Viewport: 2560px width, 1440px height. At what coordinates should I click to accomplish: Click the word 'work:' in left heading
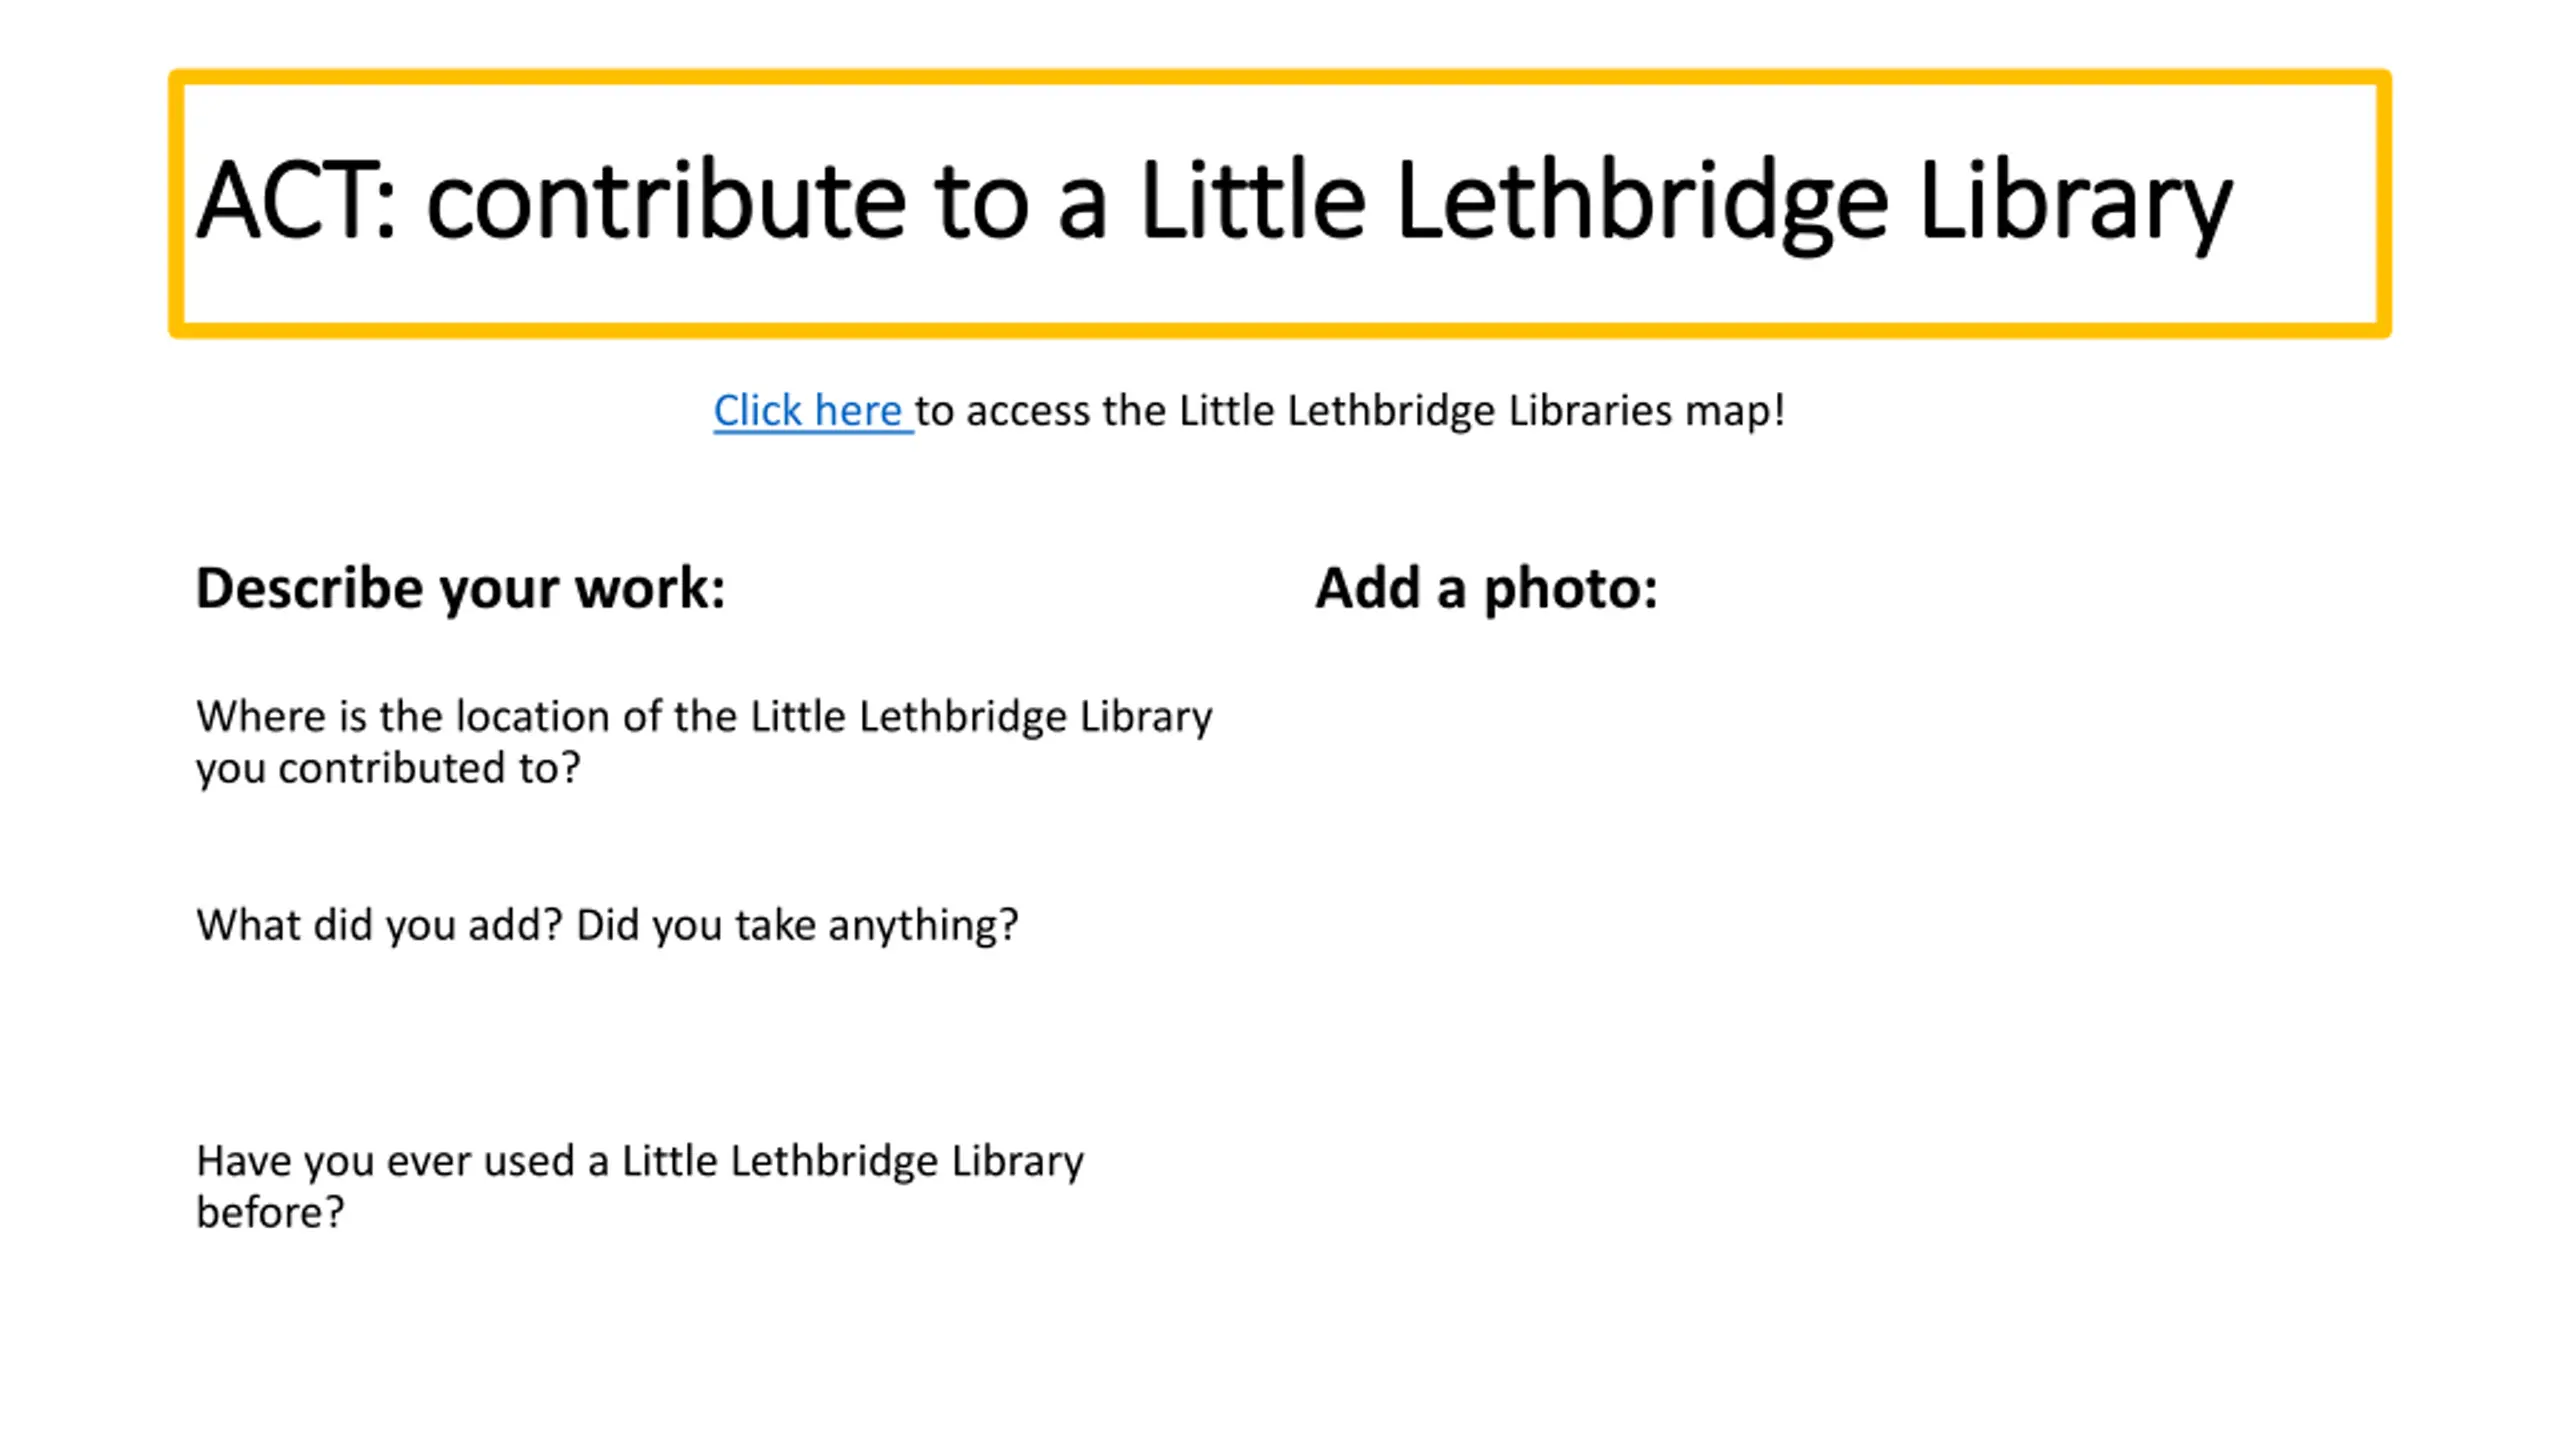click(x=650, y=588)
